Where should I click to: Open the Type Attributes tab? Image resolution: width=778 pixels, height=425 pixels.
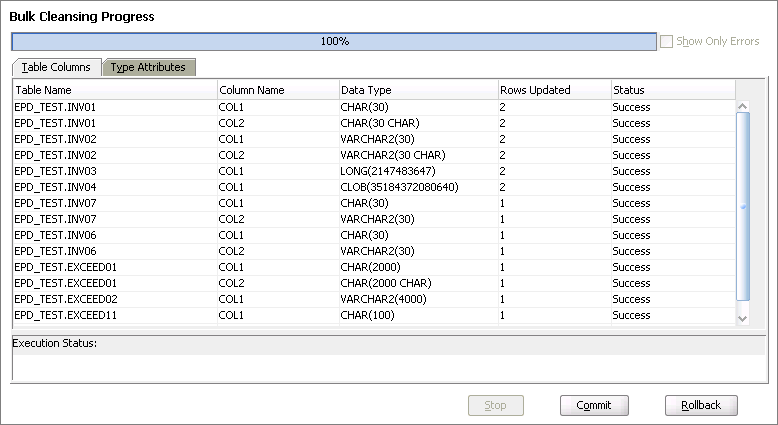[148, 67]
